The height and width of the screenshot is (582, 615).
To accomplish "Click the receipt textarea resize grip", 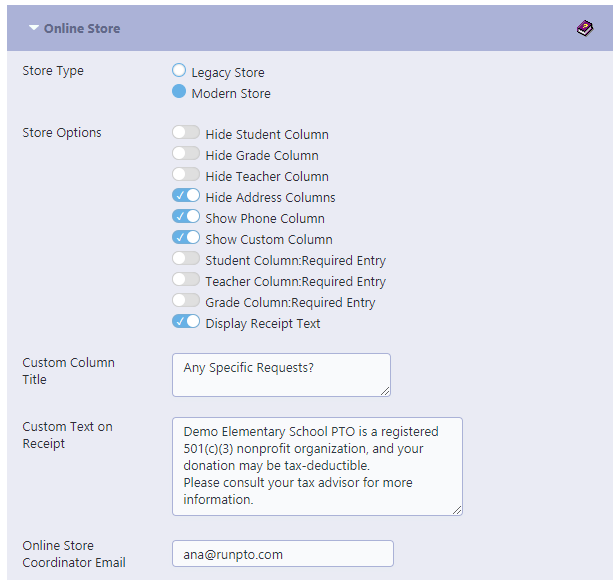I will [x=457, y=510].
